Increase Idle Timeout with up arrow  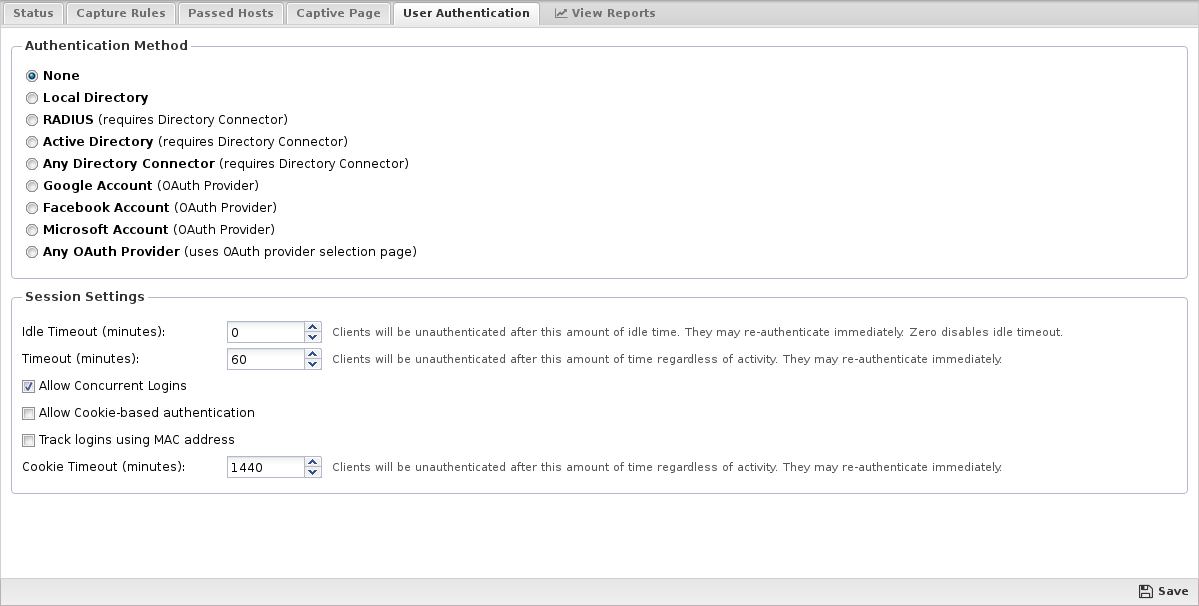click(312, 327)
